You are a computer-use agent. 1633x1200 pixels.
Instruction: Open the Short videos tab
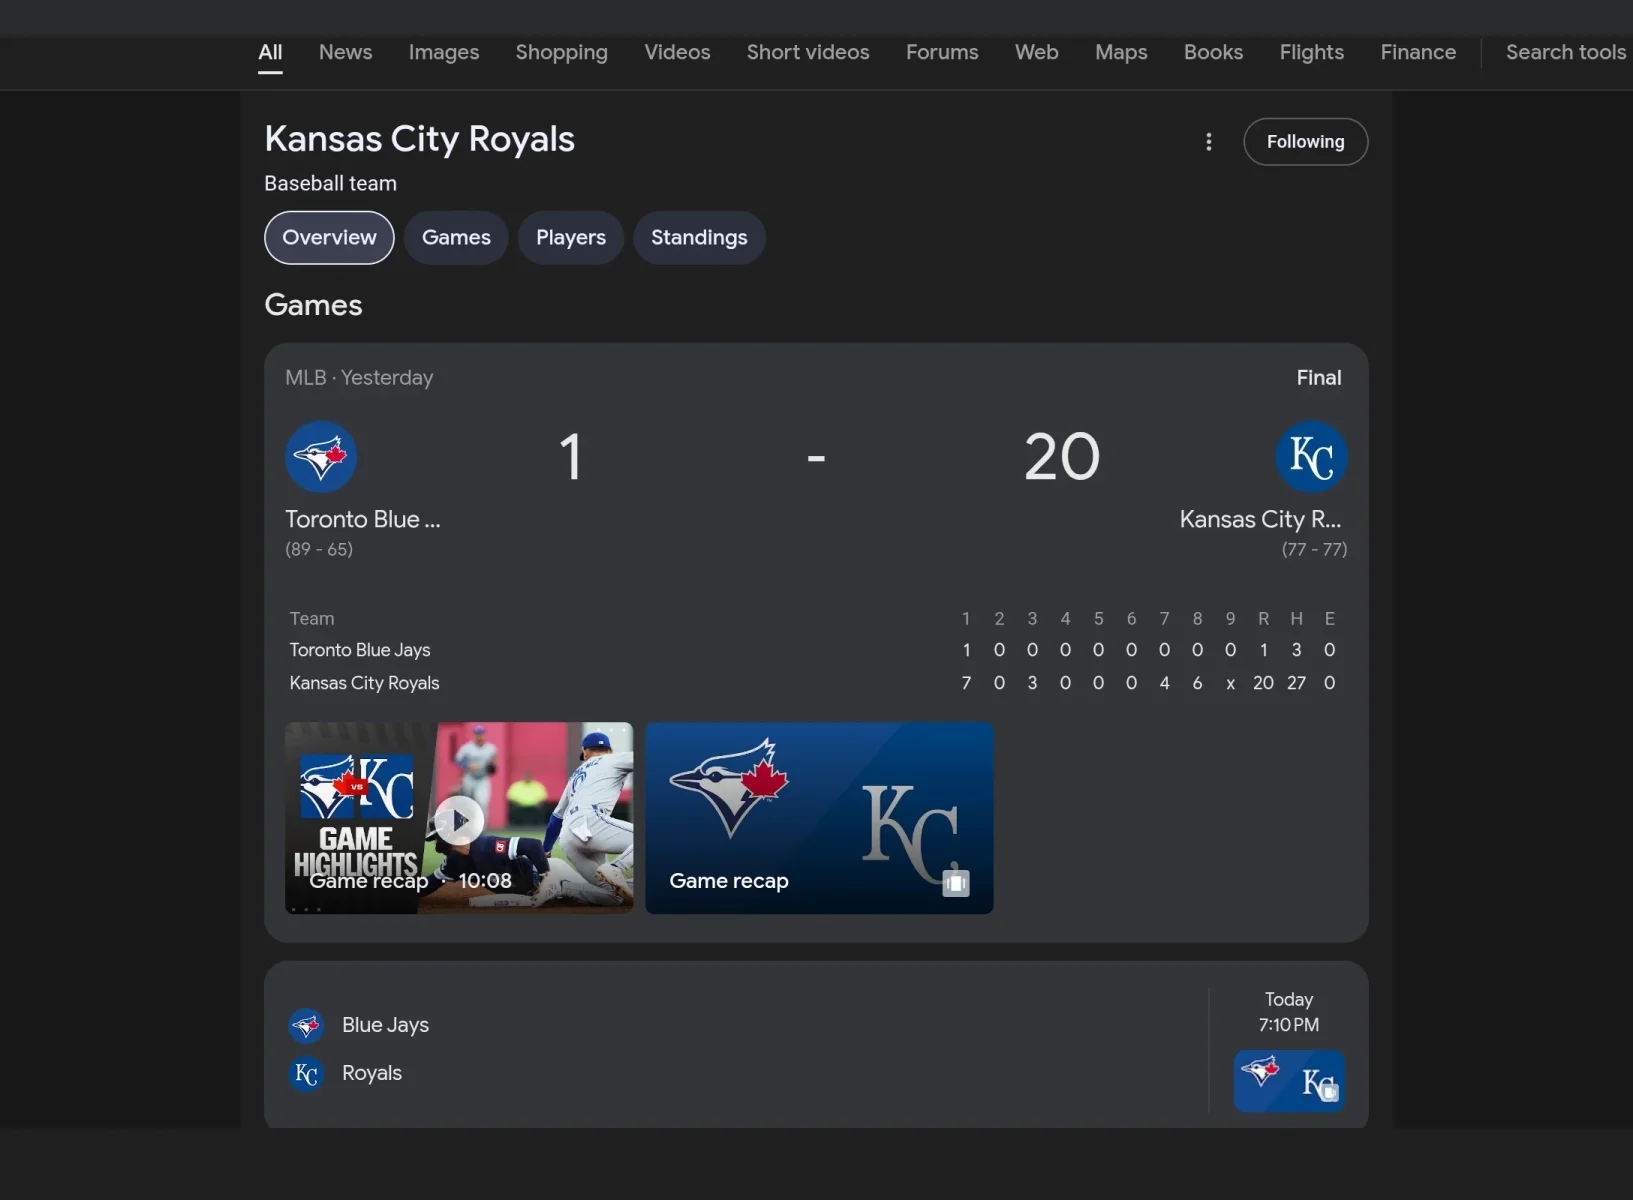(x=808, y=53)
